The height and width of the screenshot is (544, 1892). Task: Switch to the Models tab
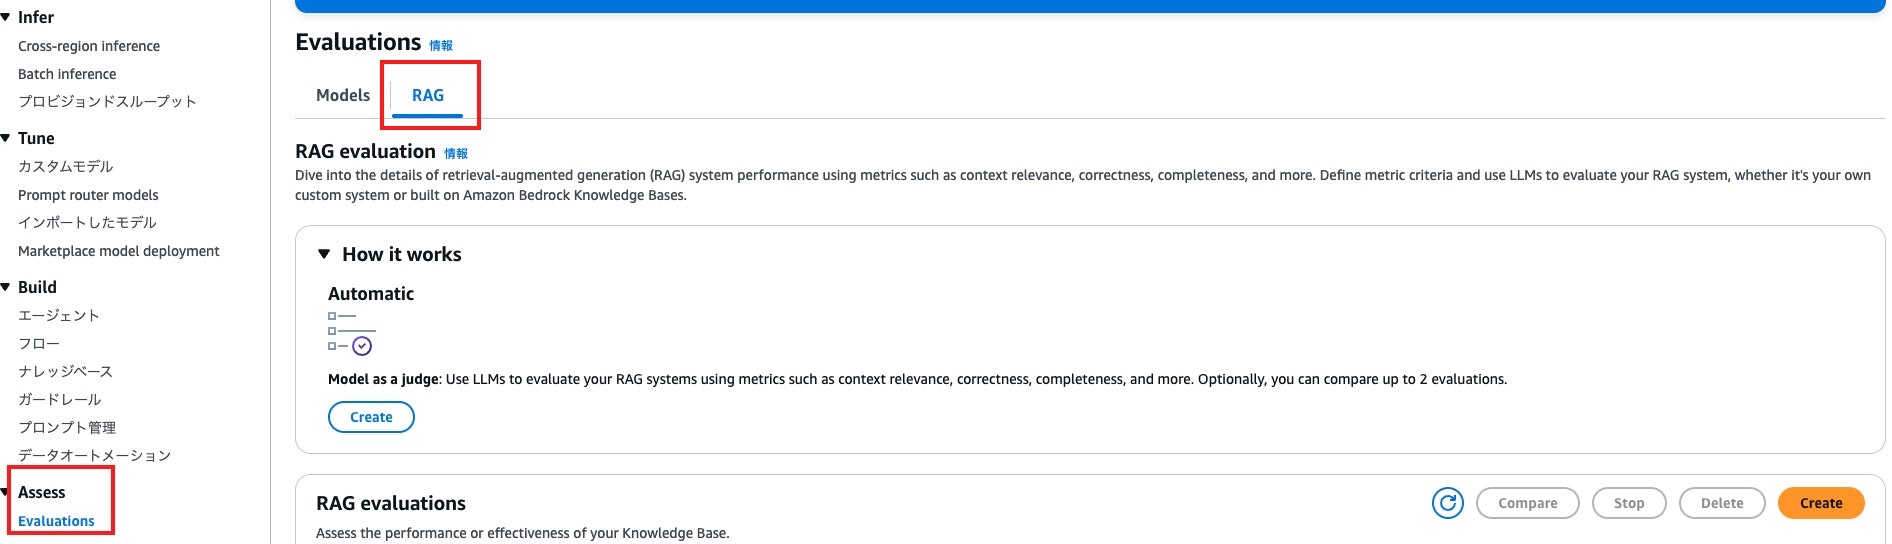point(343,95)
